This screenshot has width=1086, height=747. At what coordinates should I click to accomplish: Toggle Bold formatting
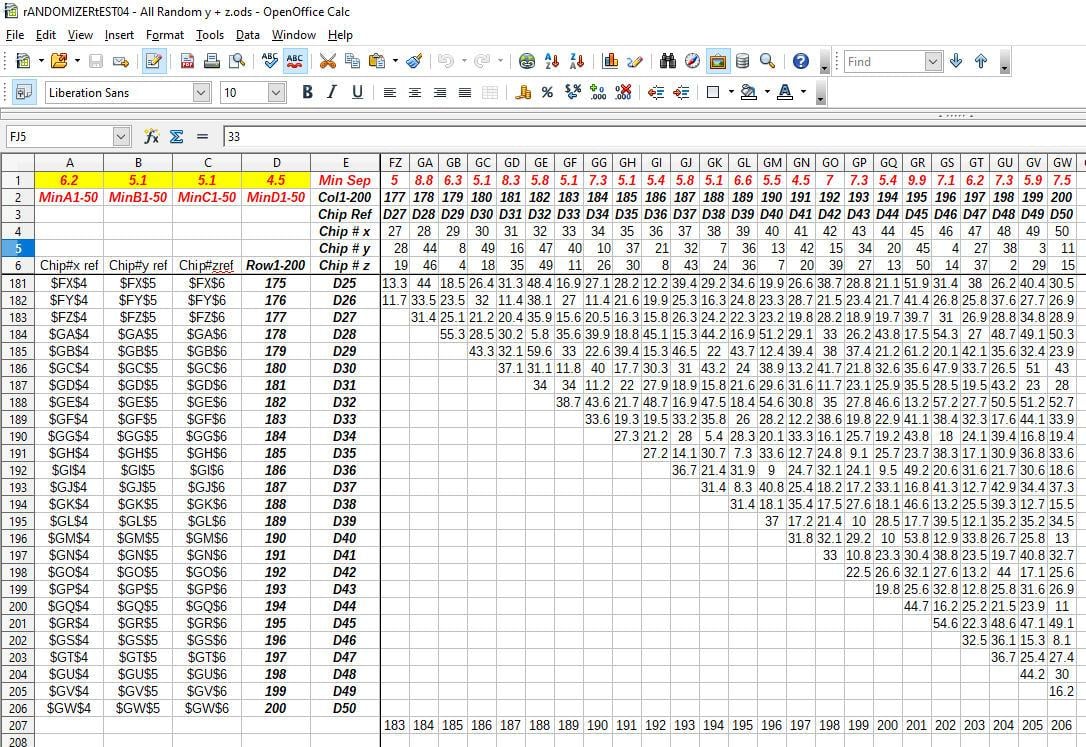(308, 92)
